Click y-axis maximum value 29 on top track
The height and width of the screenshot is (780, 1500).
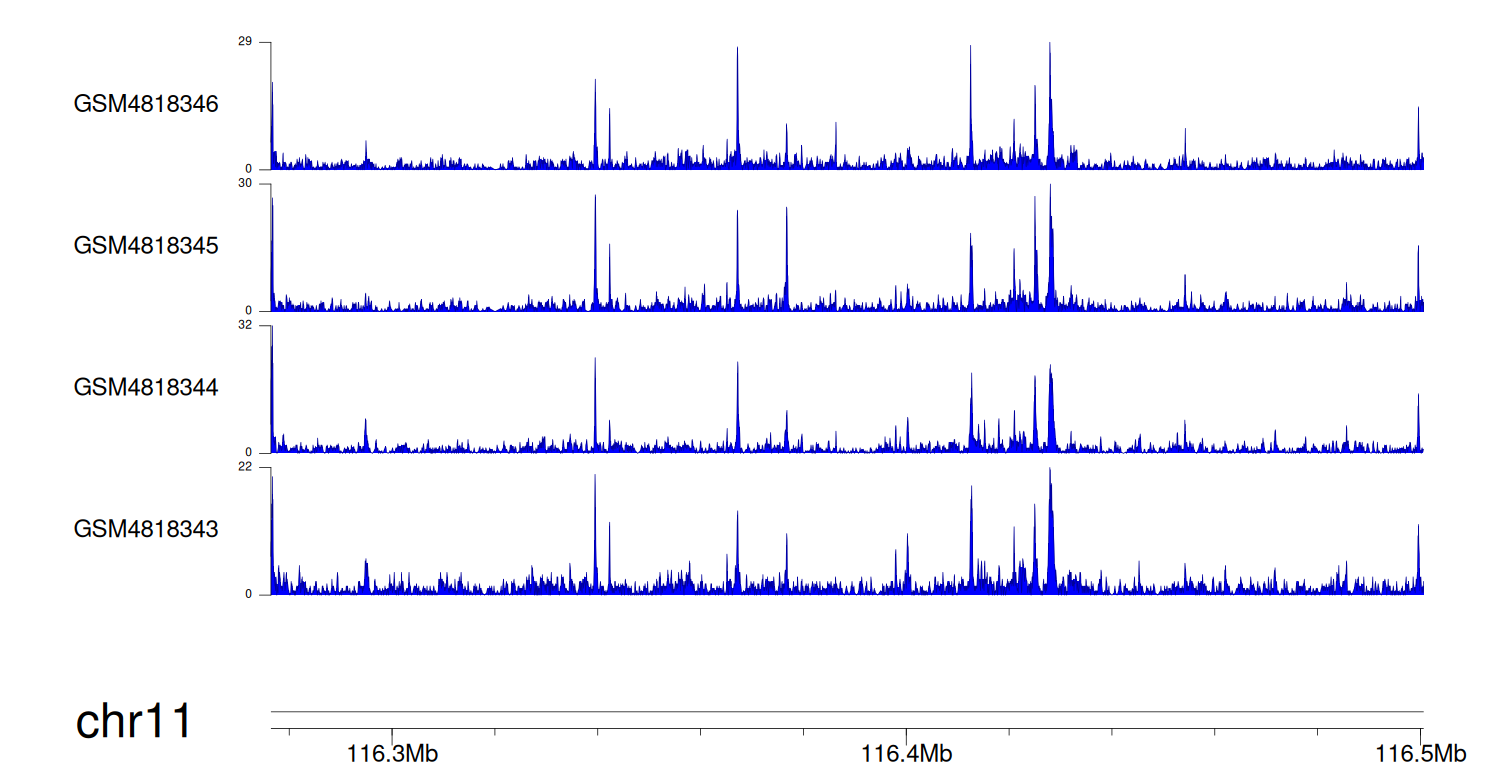pos(244,42)
